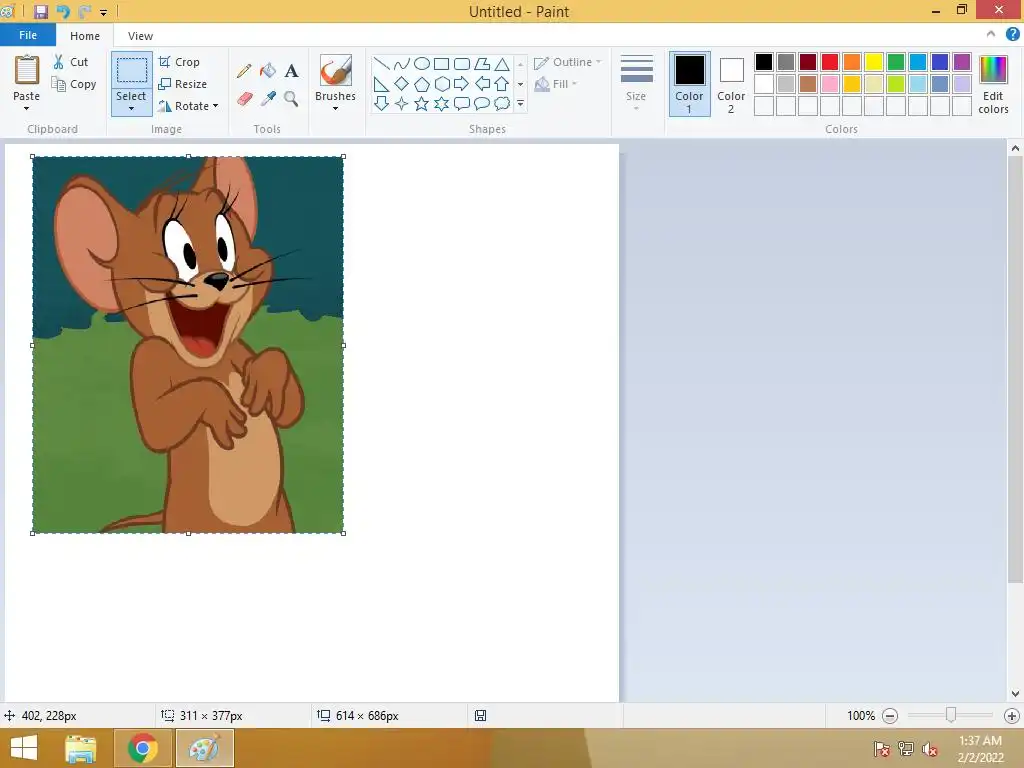The height and width of the screenshot is (768, 1024).
Task: Choose the Oval callout shape
Action: pyautogui.click(x=482, y=103)
